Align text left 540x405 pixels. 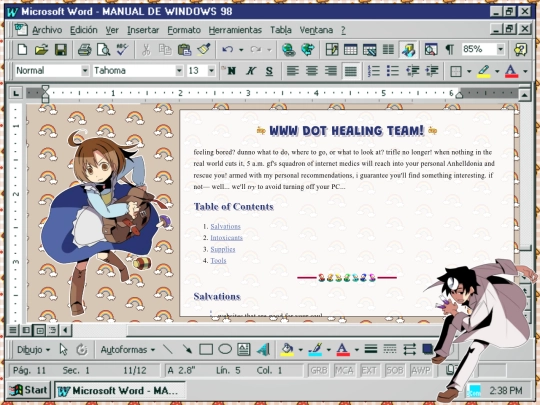[x=293, y=71]
